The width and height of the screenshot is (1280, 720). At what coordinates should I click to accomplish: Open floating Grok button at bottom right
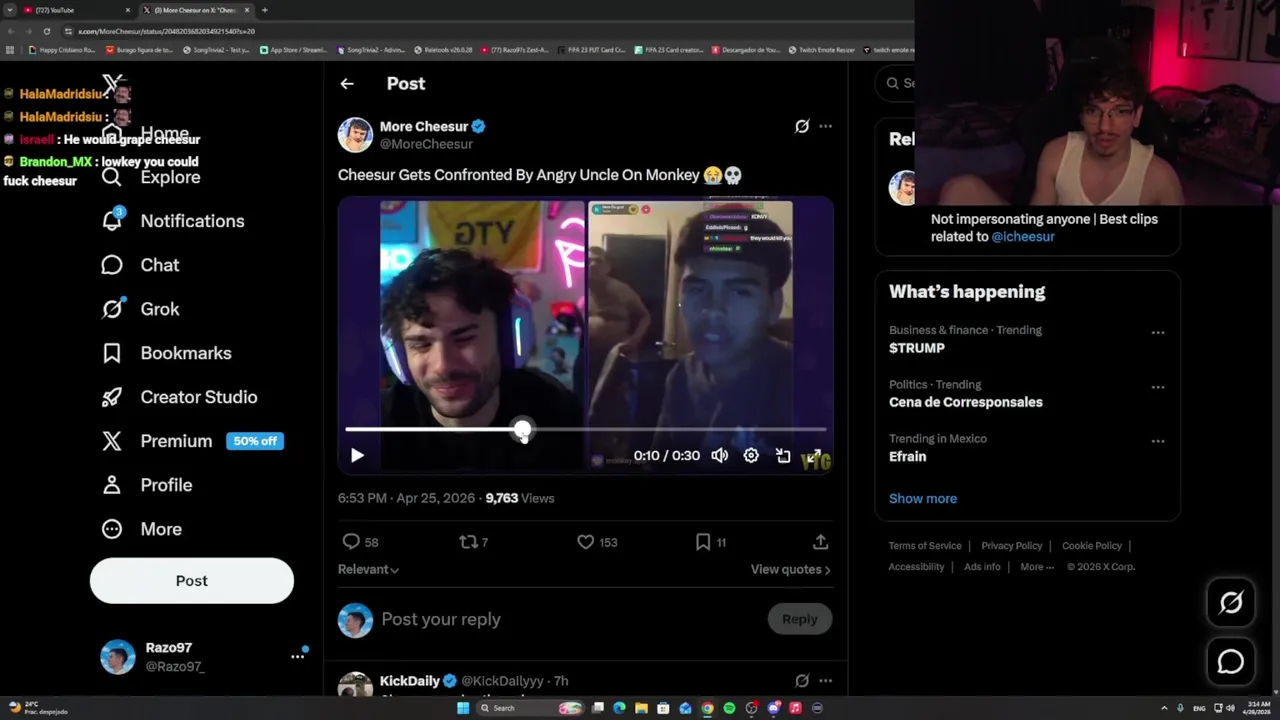coord(1231,602)
